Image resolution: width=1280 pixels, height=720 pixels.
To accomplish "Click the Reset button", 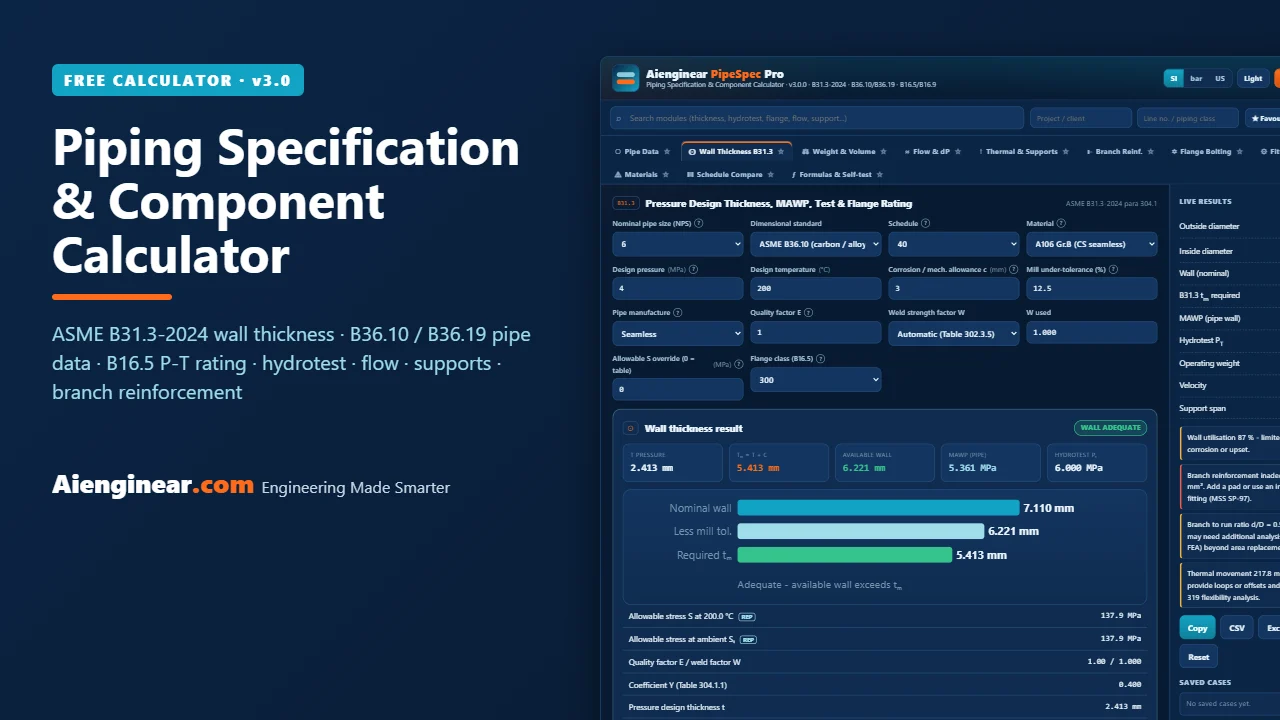I will (1198, 657).
